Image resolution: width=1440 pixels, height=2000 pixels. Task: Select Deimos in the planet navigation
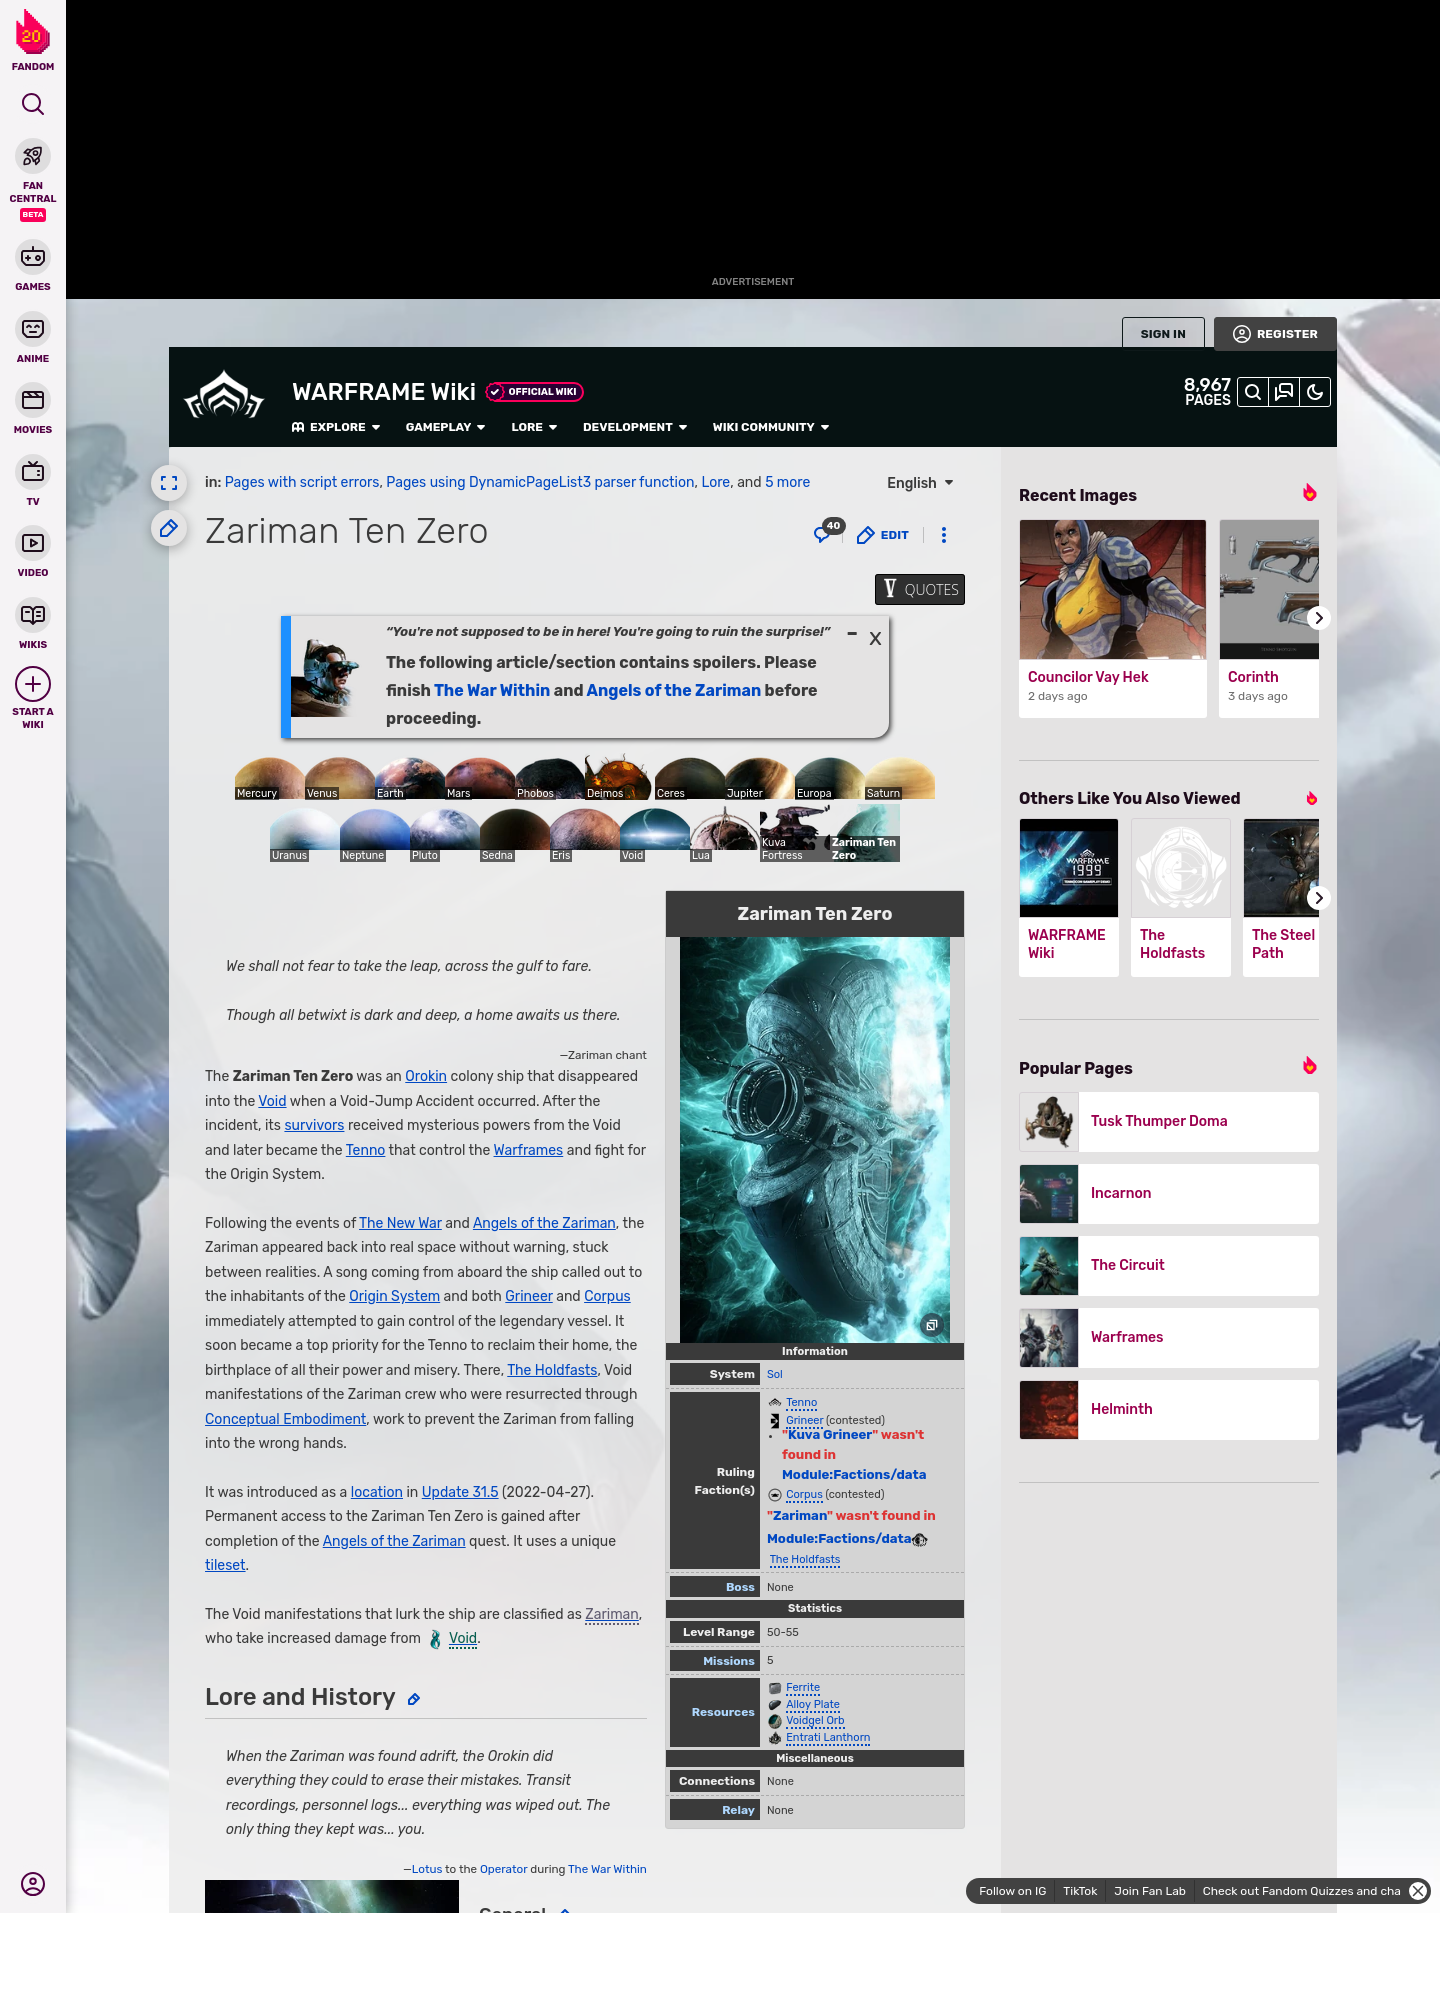[619, 778]
